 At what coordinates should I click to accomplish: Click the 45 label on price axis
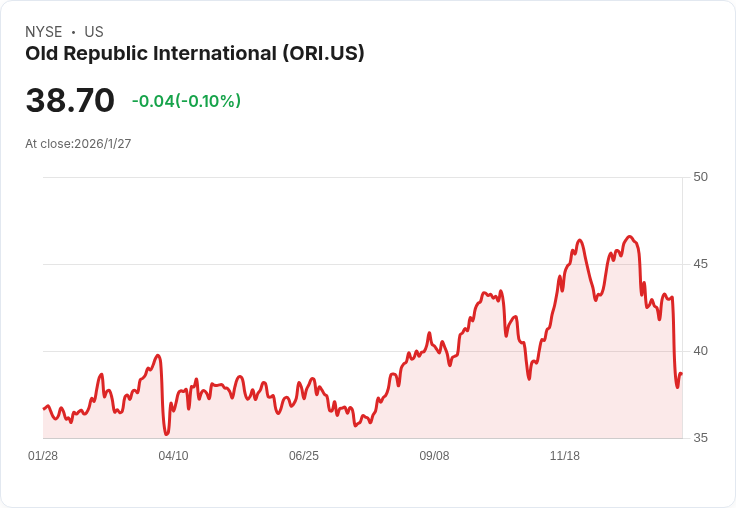pos(700,264)
